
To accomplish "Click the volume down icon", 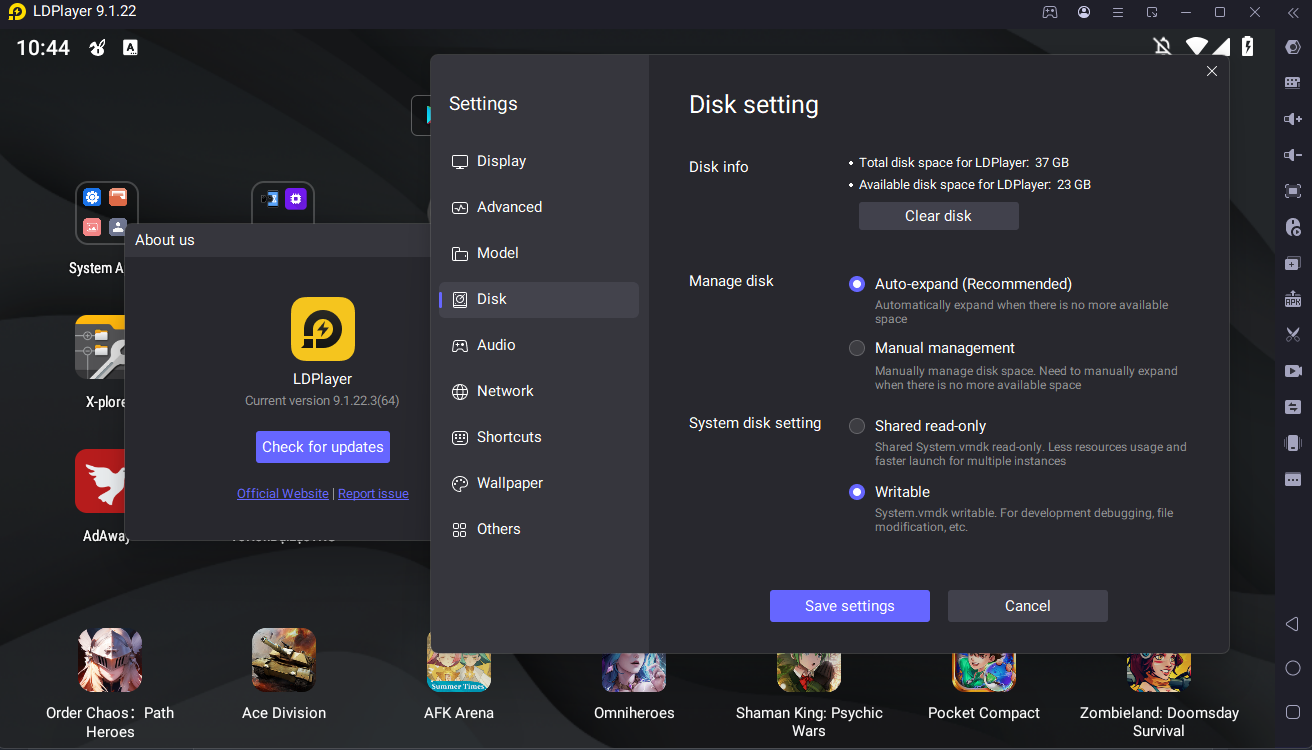I will (1292, 155).
